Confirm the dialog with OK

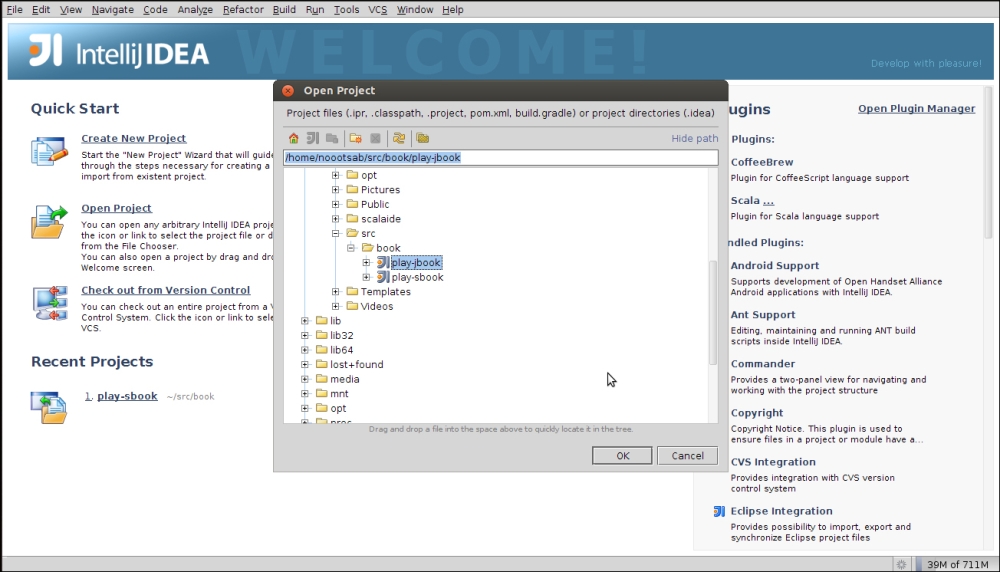coord(622,456)
